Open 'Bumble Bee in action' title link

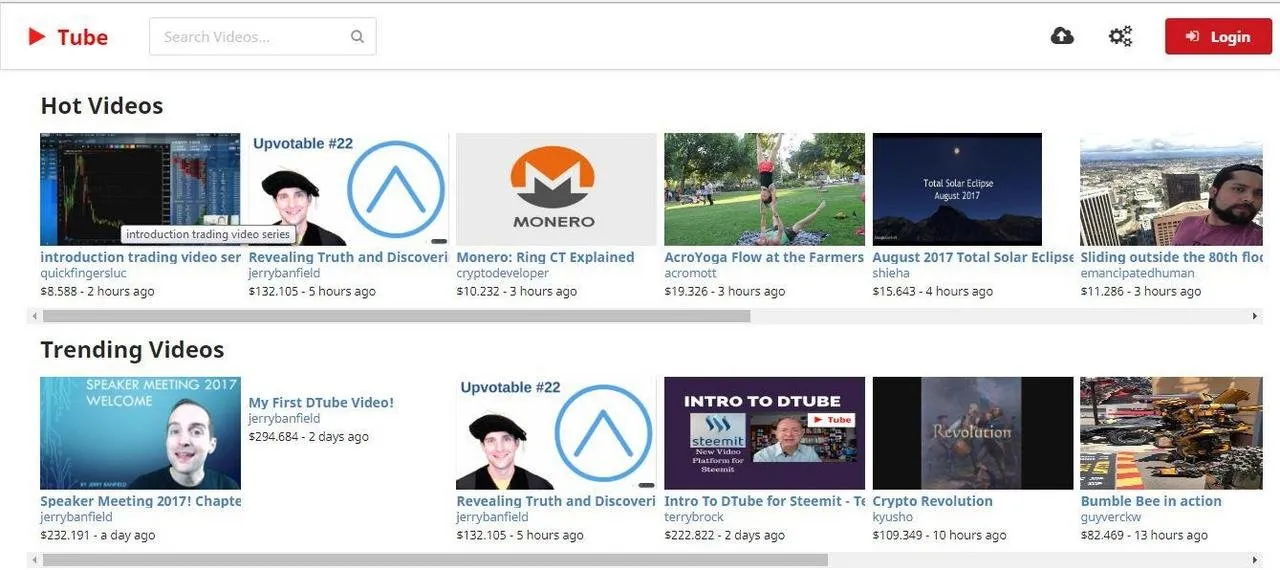click(1151, 501)
